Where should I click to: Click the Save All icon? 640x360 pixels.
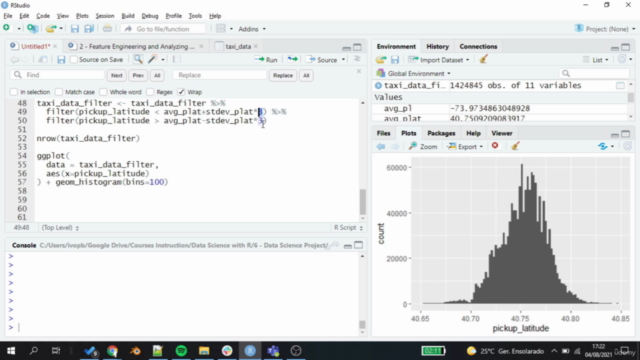pyautogui.click(x=89, y=29)
